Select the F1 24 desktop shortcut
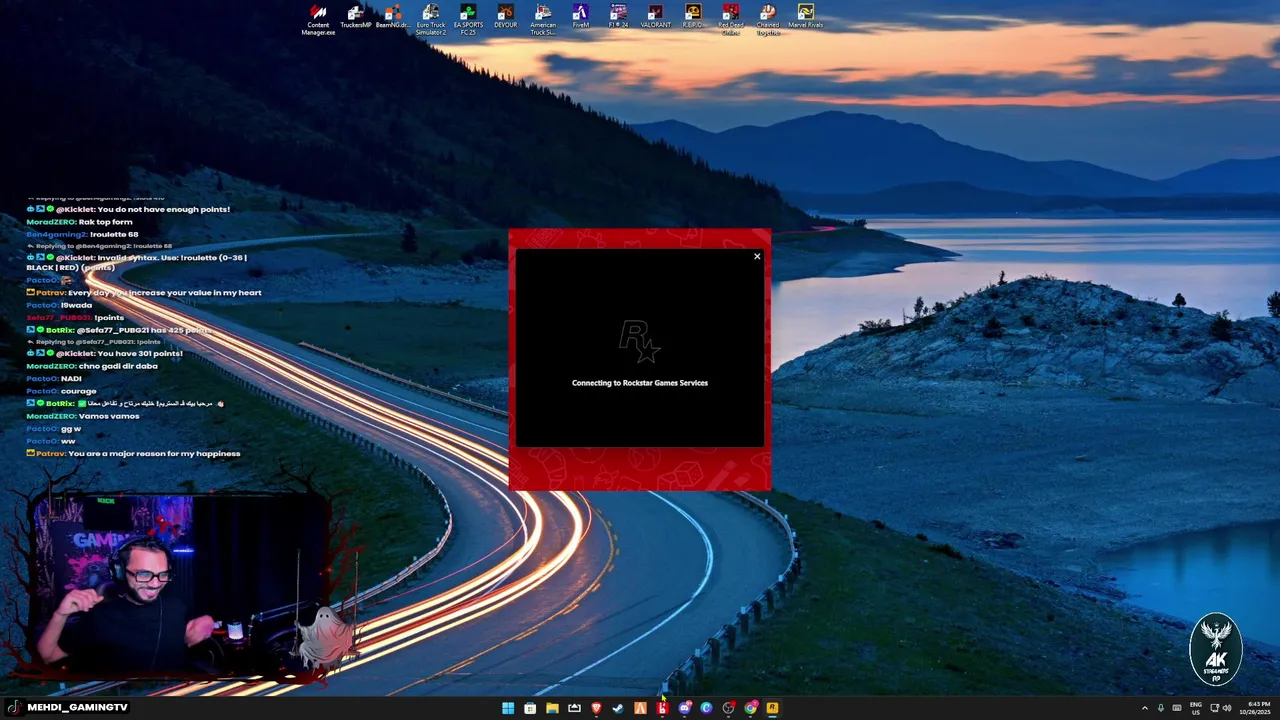The image size is (1280, 720). coord(618,17)
